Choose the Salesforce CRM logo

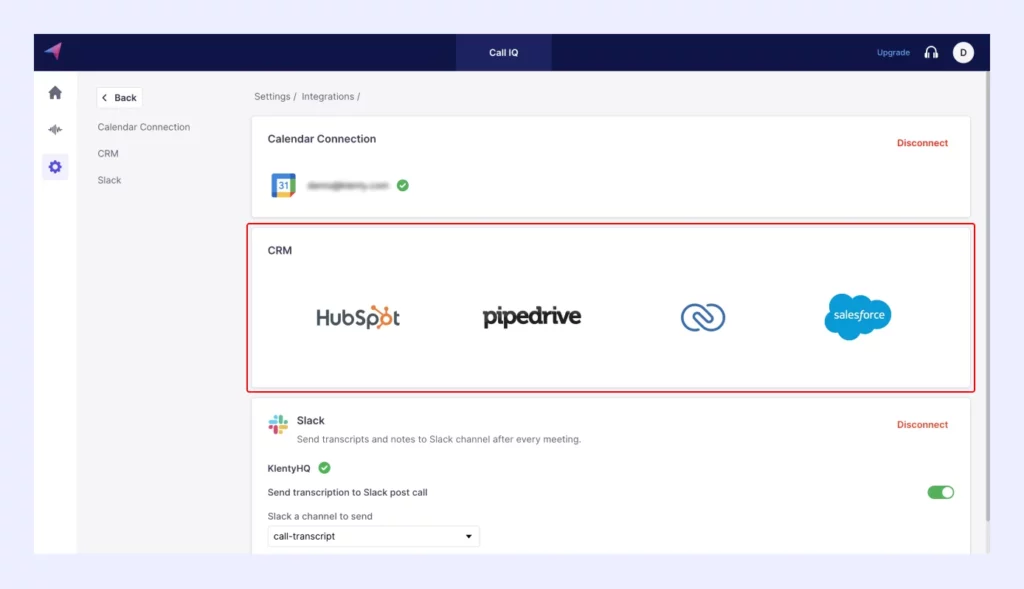[x=857, y=316]
